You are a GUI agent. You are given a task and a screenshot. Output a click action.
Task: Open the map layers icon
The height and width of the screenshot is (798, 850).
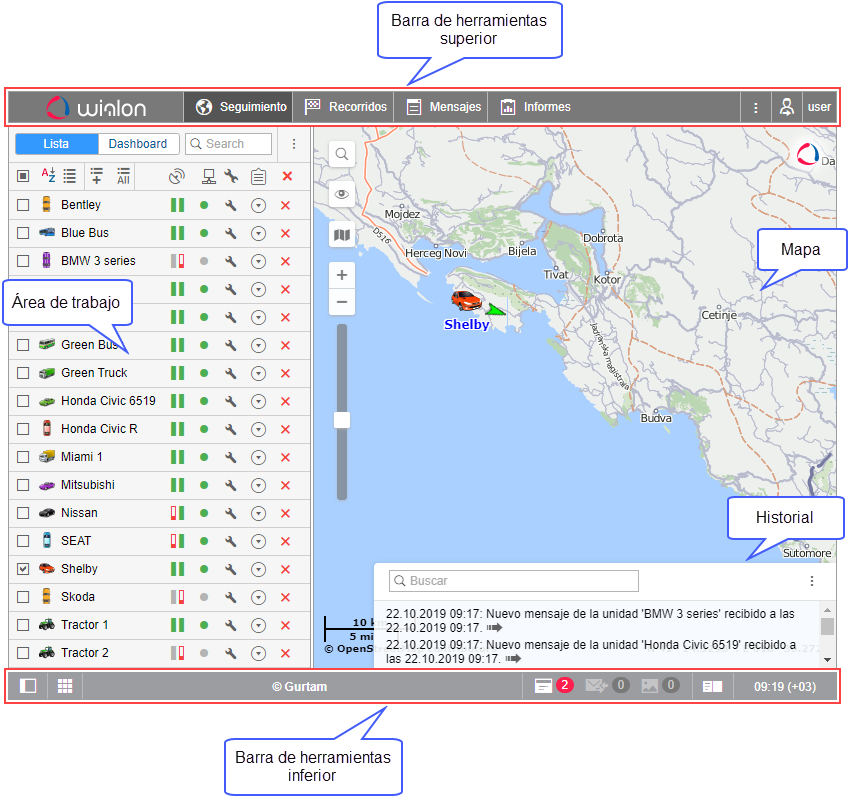(342, 235)
